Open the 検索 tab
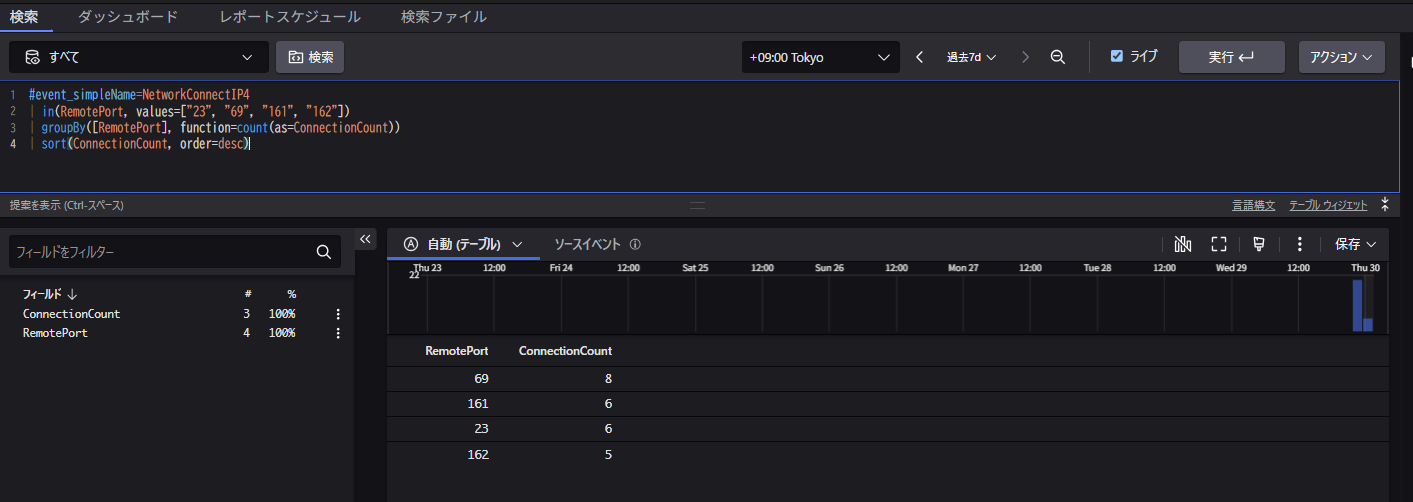 tap(24, 17)
